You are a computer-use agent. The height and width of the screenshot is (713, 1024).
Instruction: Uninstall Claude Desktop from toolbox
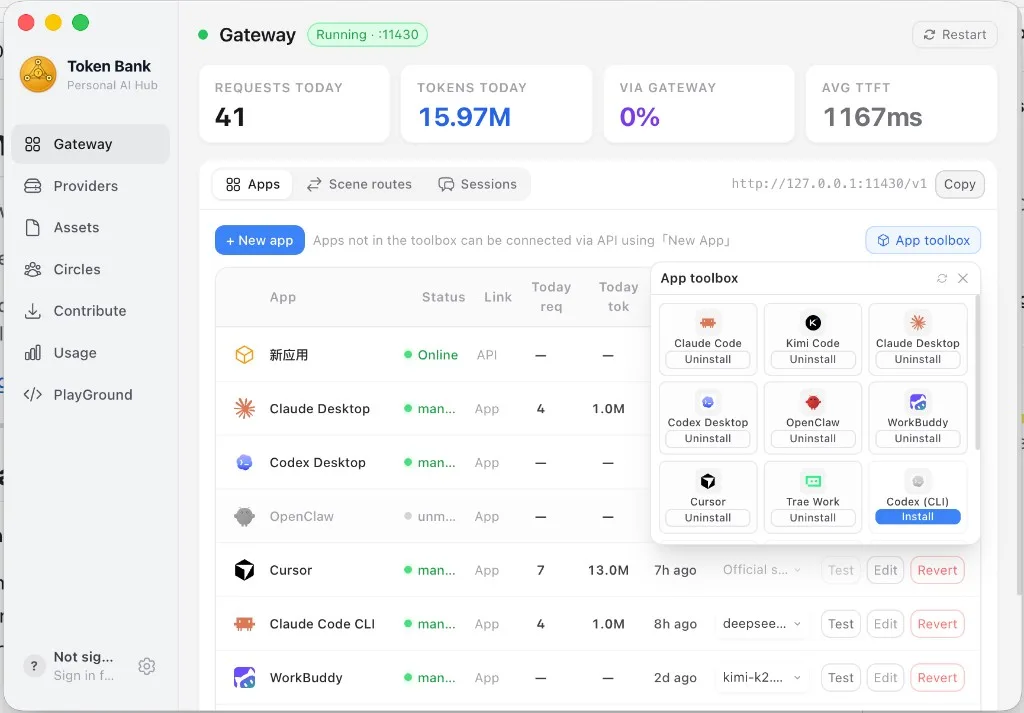[918, 359]
